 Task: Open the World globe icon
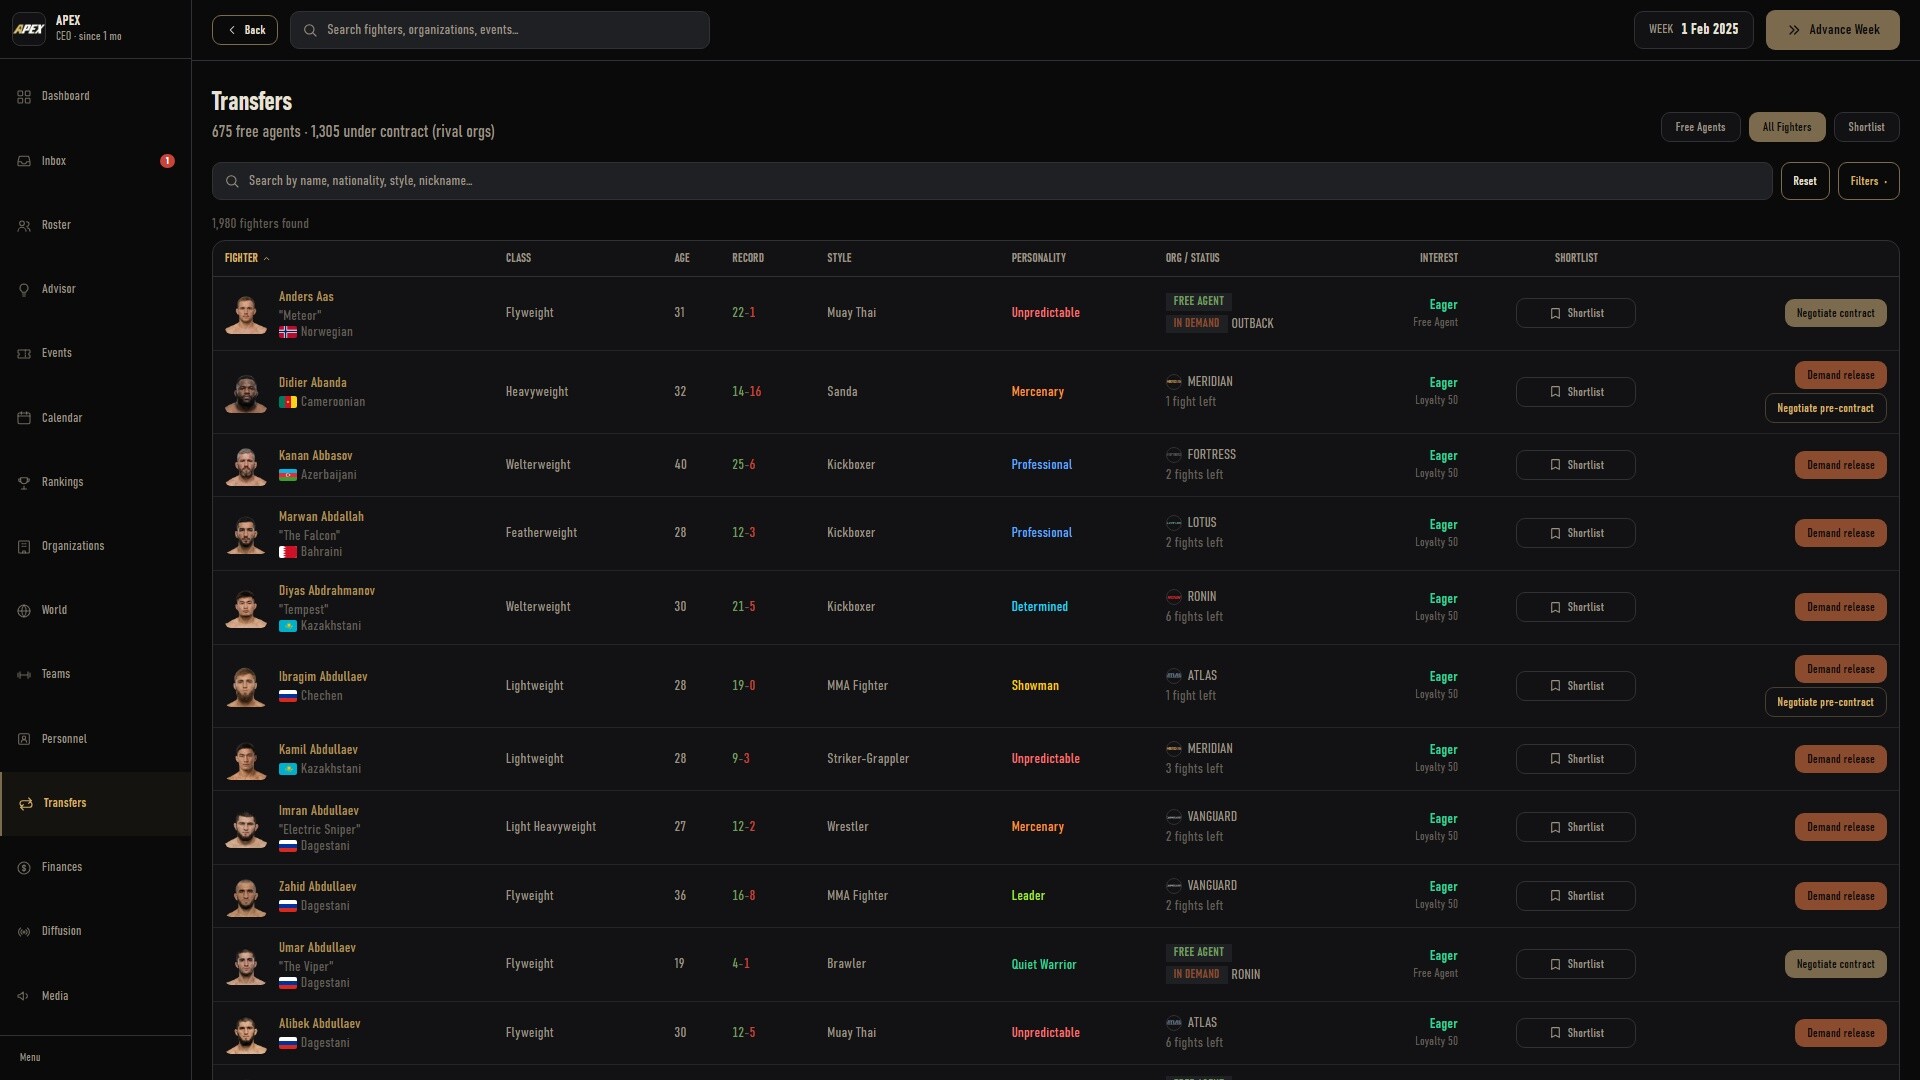click(x=24, y=611)
